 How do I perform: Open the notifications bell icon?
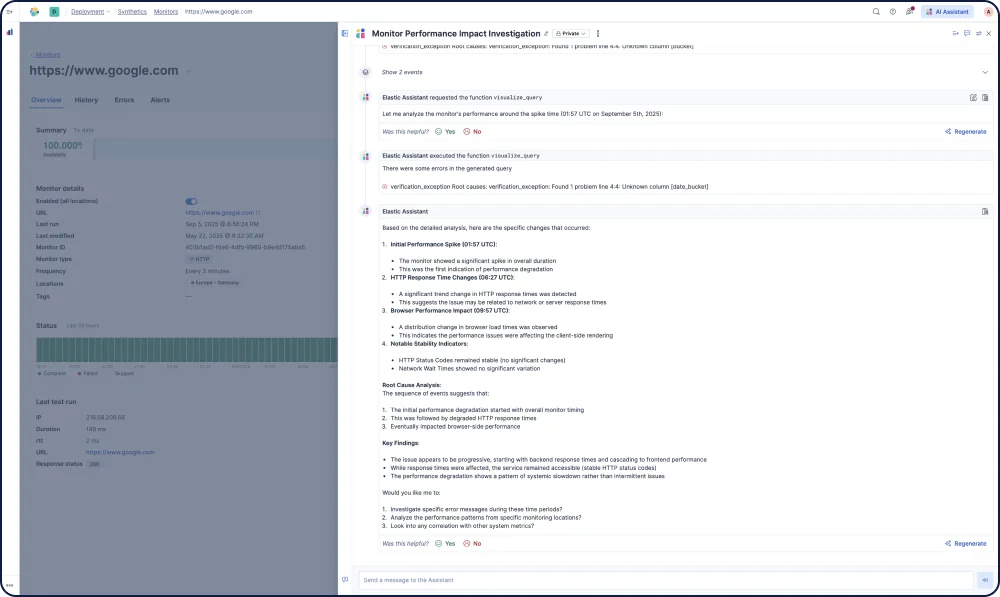point(909,12)
